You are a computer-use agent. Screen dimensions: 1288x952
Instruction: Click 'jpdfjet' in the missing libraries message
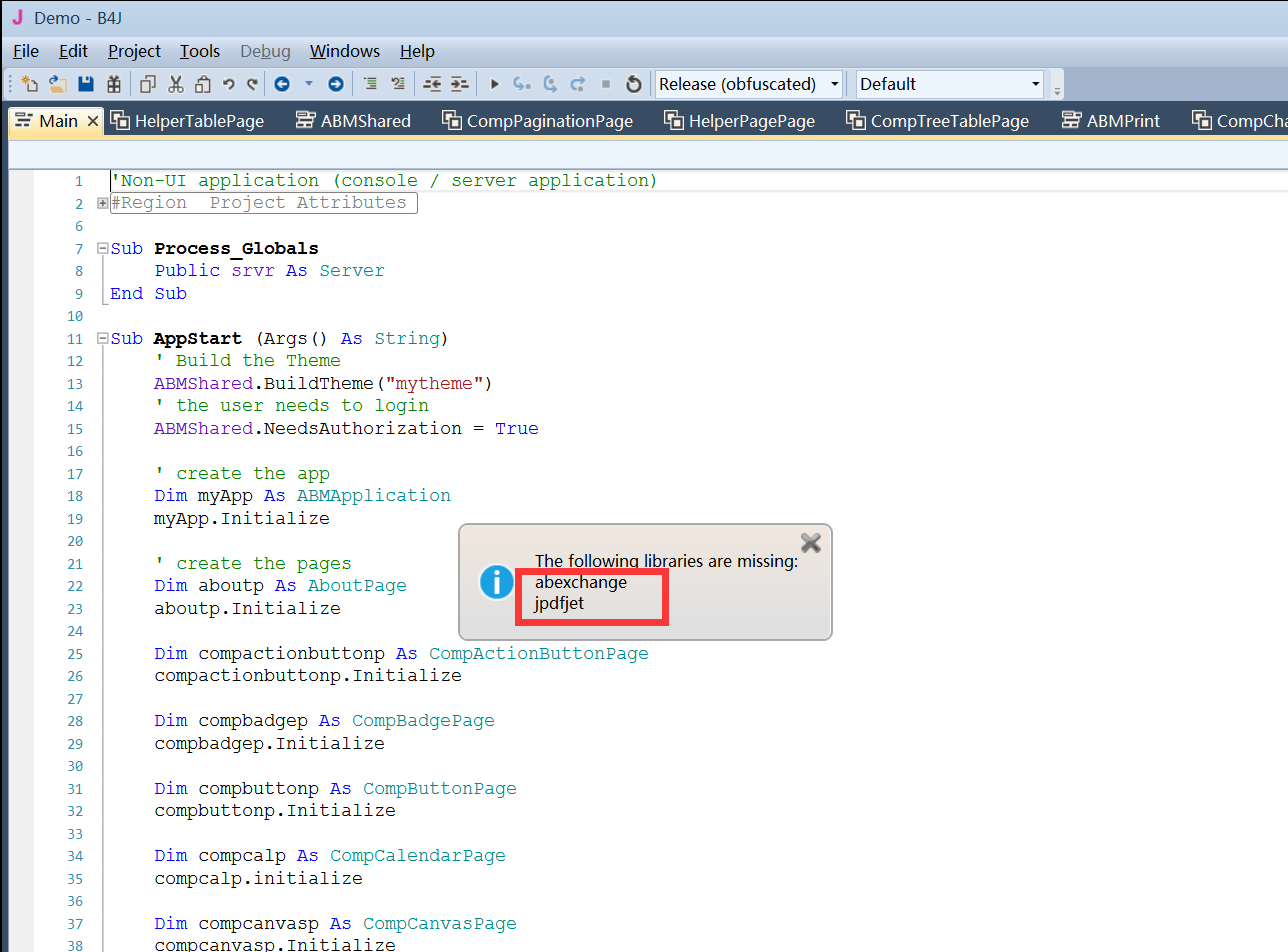[559, 603]
